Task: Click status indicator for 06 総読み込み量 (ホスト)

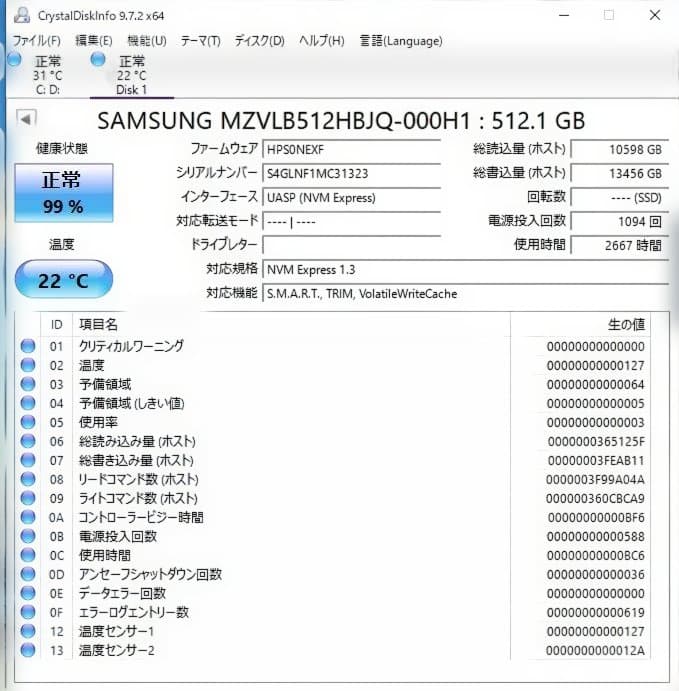Action: coord(28,441)
